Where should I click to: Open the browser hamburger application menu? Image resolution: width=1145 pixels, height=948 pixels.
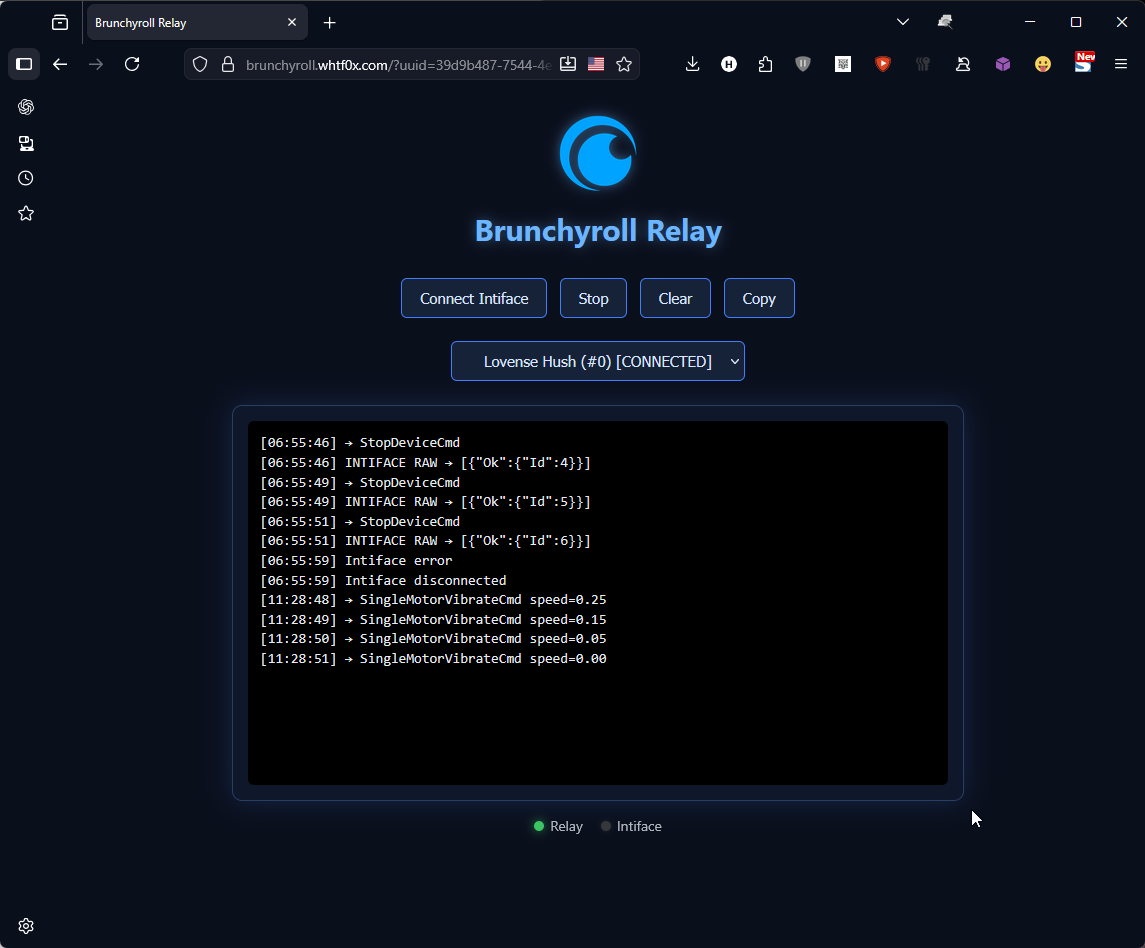coord(1120,64)
